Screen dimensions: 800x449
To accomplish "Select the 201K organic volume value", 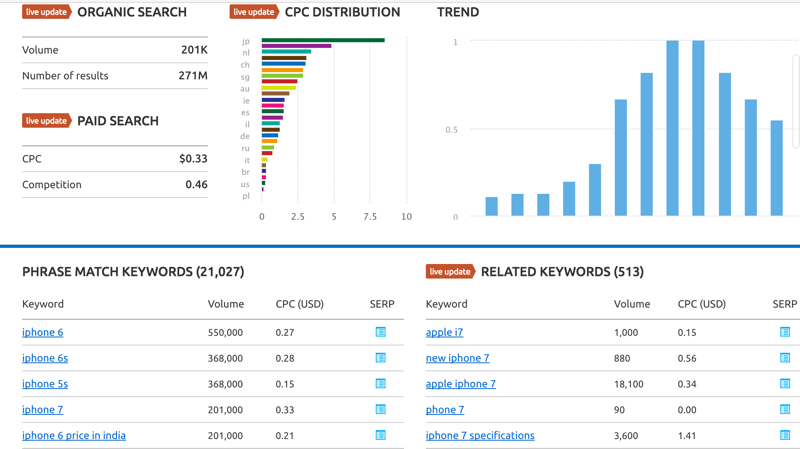I will click(x=194, y=50).
